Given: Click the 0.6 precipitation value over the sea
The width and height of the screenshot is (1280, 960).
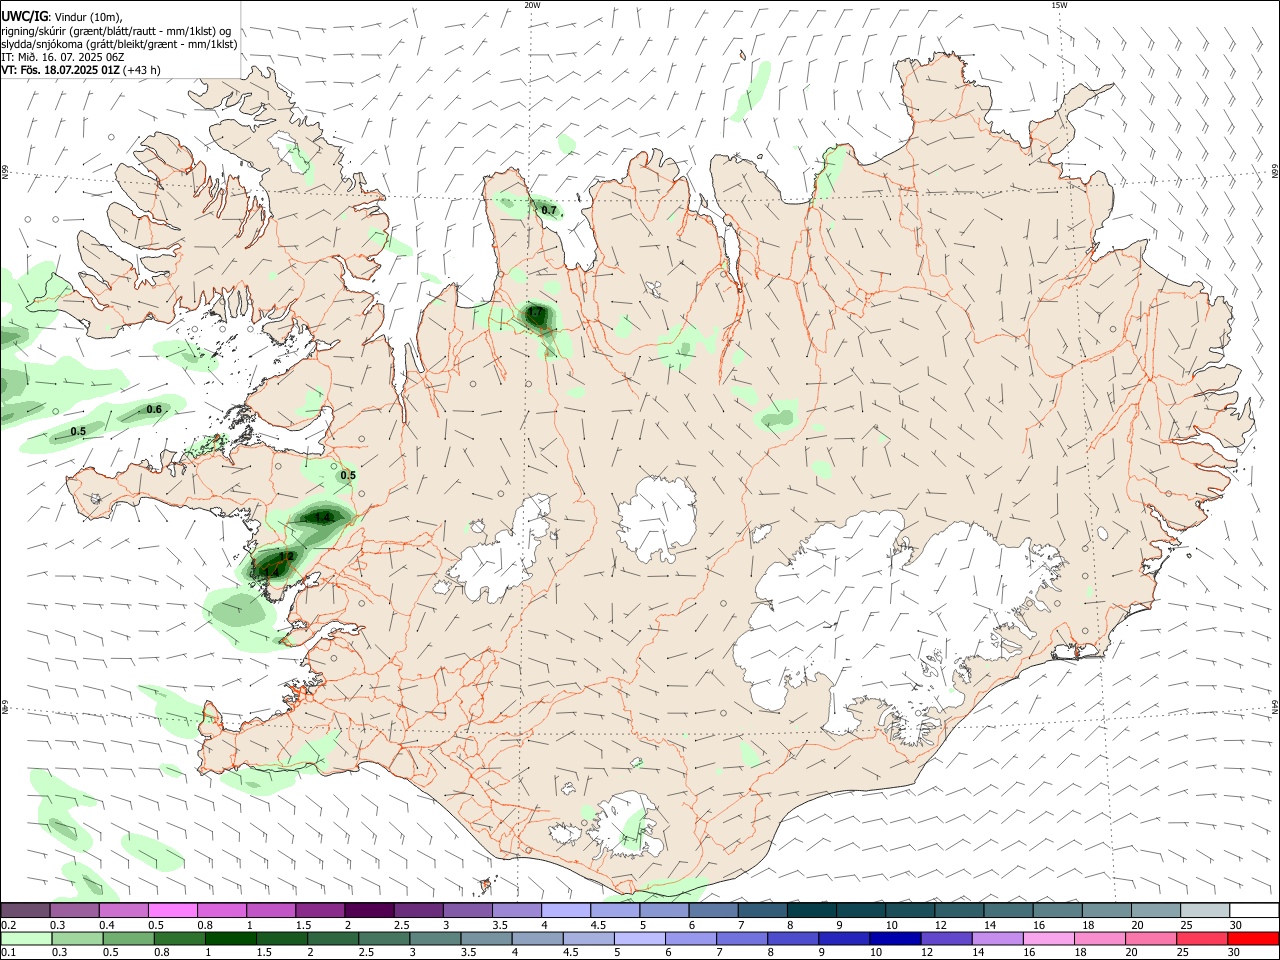Looking at the screenshot, I should pos(154,409).
